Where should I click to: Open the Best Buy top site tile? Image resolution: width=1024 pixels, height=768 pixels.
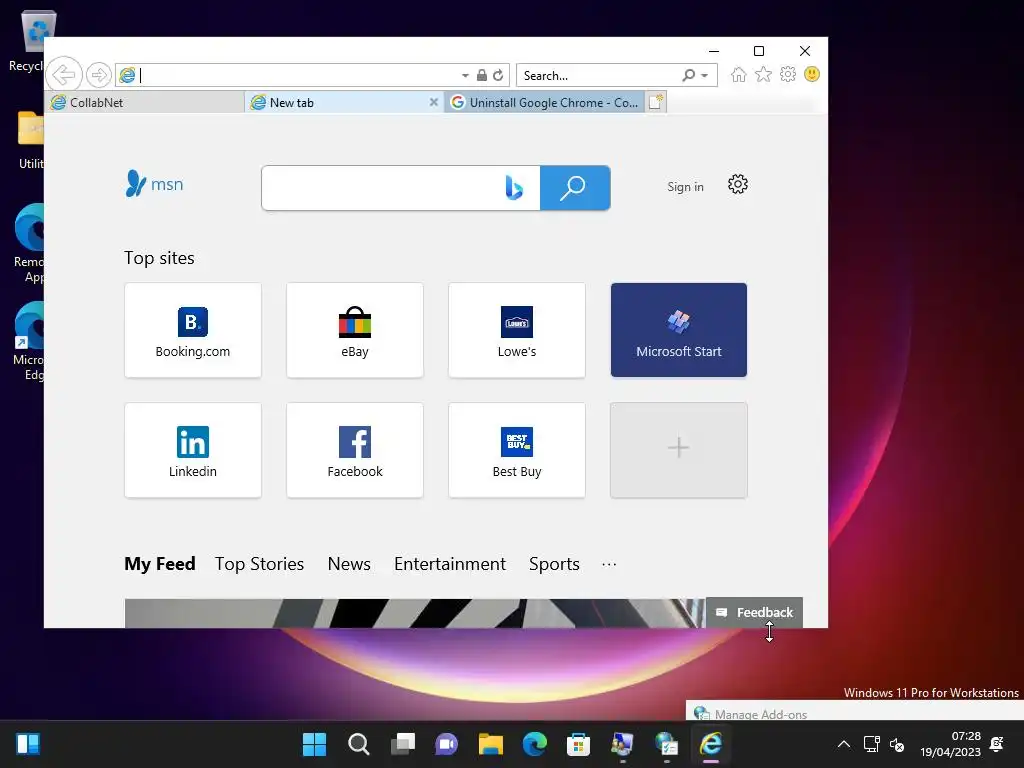coord(517,450)
